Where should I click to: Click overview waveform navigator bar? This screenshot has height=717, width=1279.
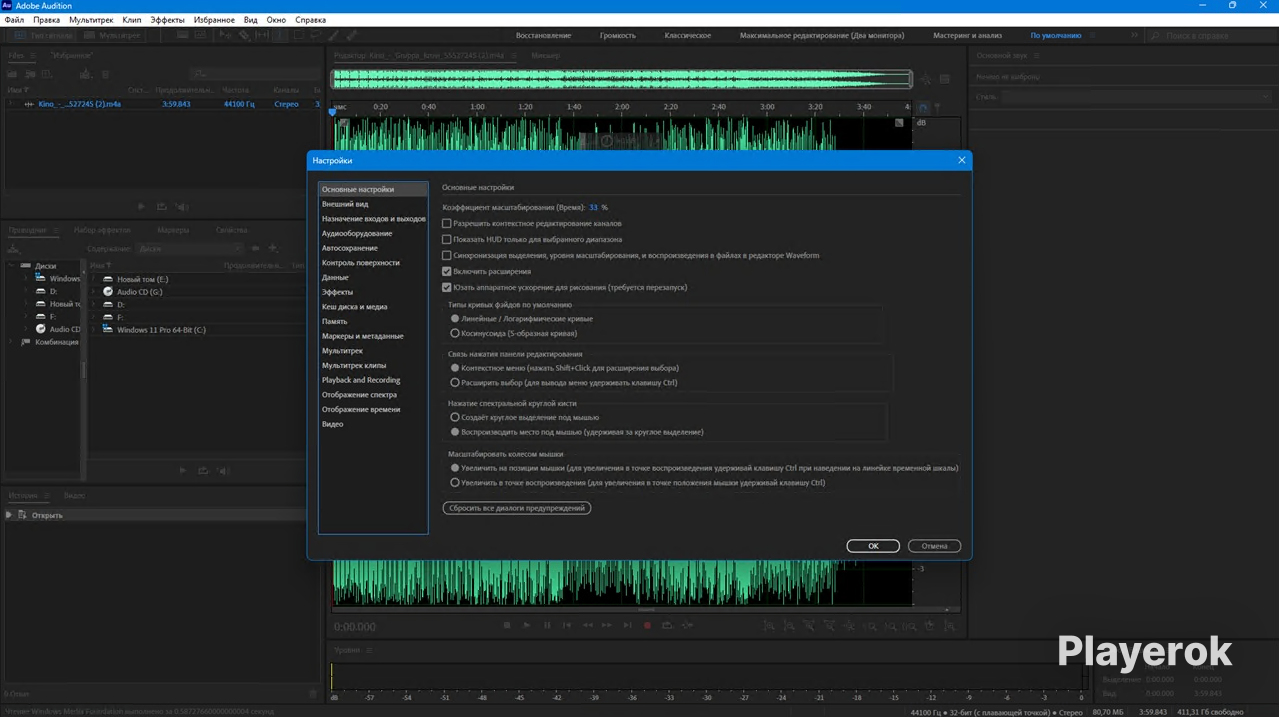[621, 79]
